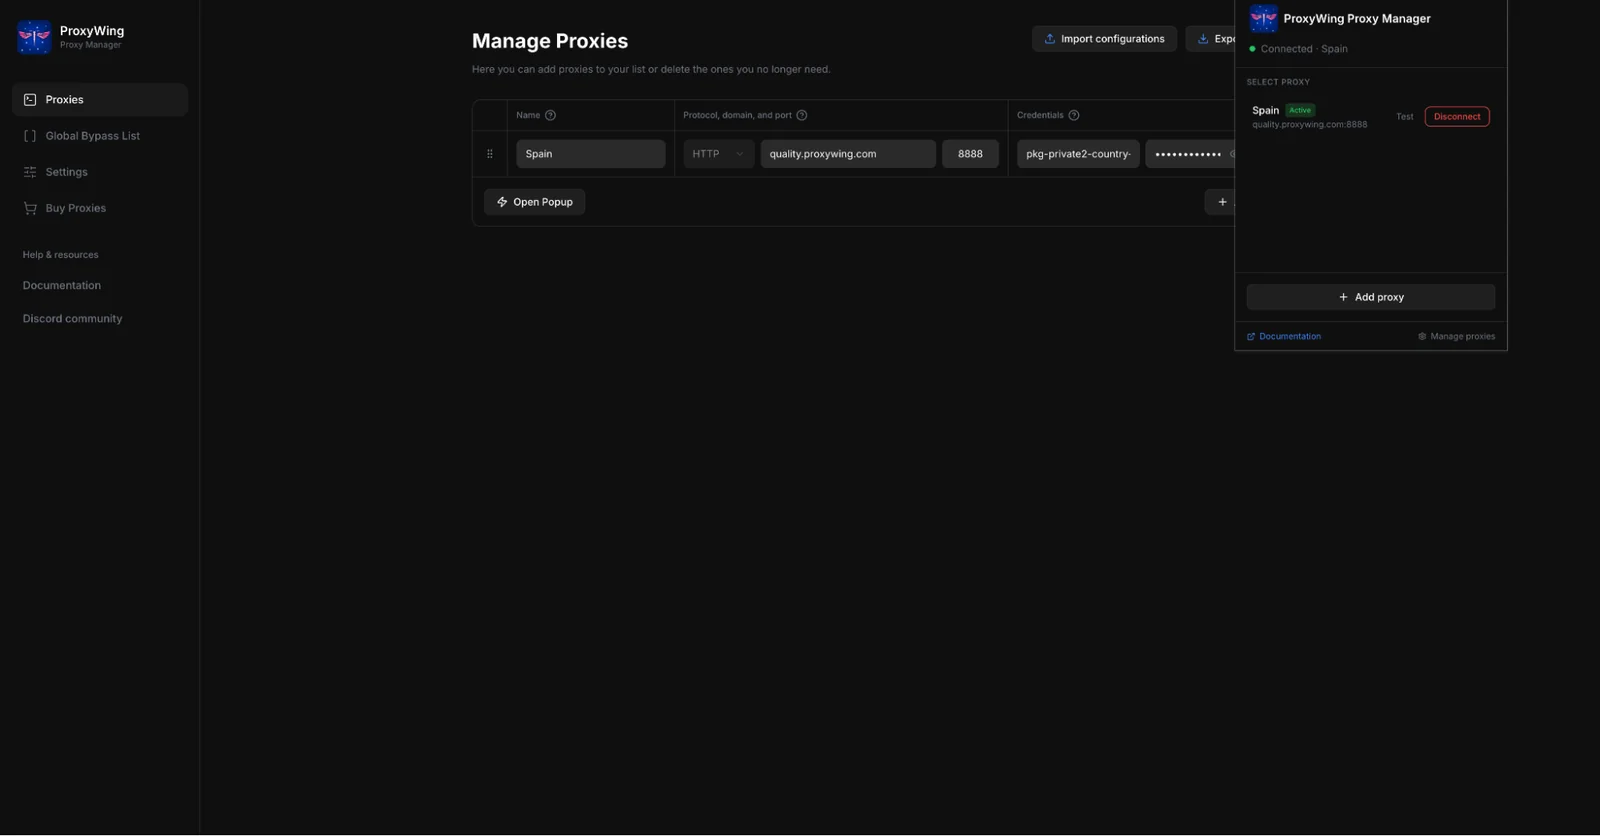Click the Open Popup button
This screenshot has height=836, width=1600.
(535, 202)
